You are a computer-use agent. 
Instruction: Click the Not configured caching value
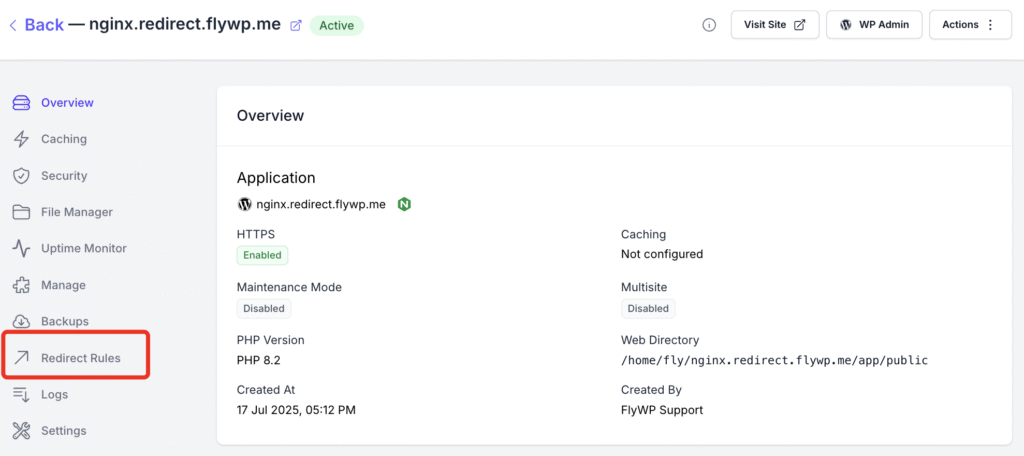click(662, 254)
